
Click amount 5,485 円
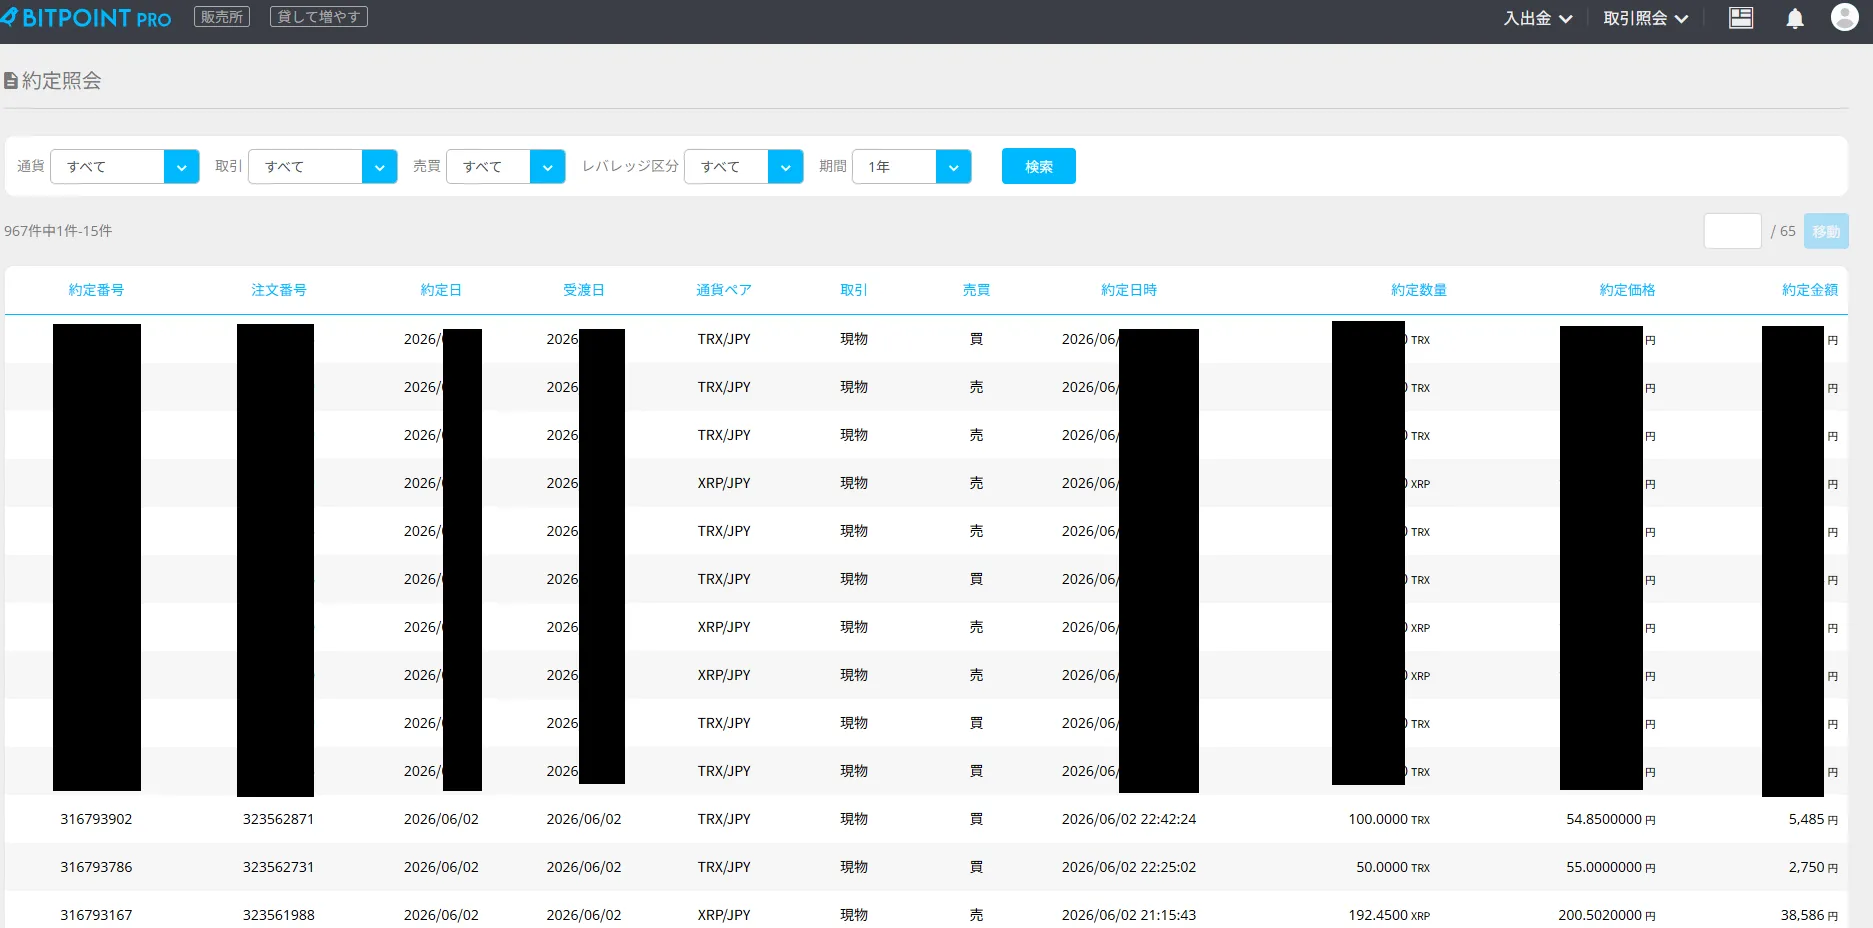(x=1813, y=819)
